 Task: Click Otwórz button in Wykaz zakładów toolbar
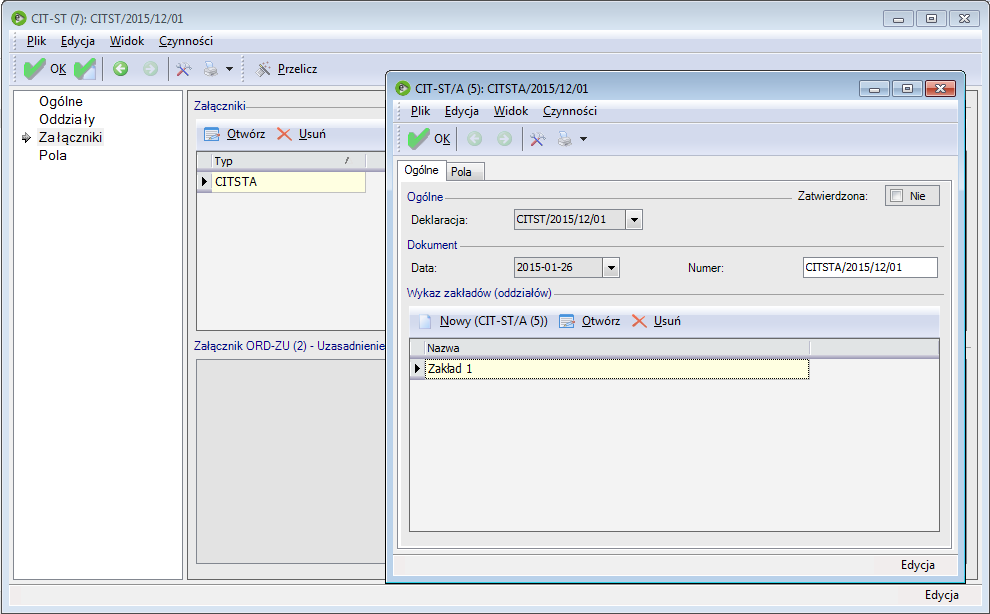click(x=590, y=321)
